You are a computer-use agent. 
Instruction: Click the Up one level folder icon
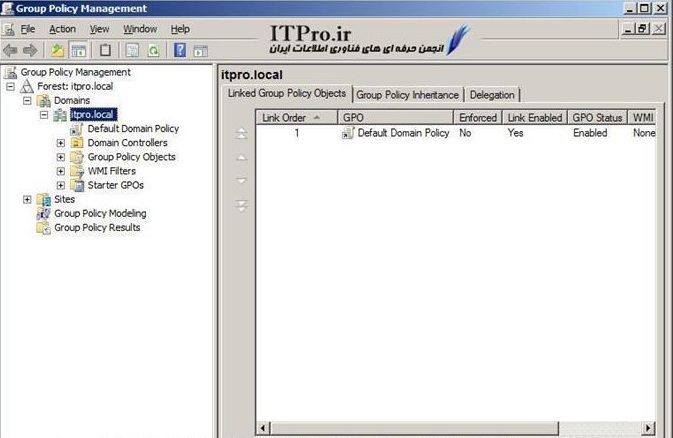57,50
